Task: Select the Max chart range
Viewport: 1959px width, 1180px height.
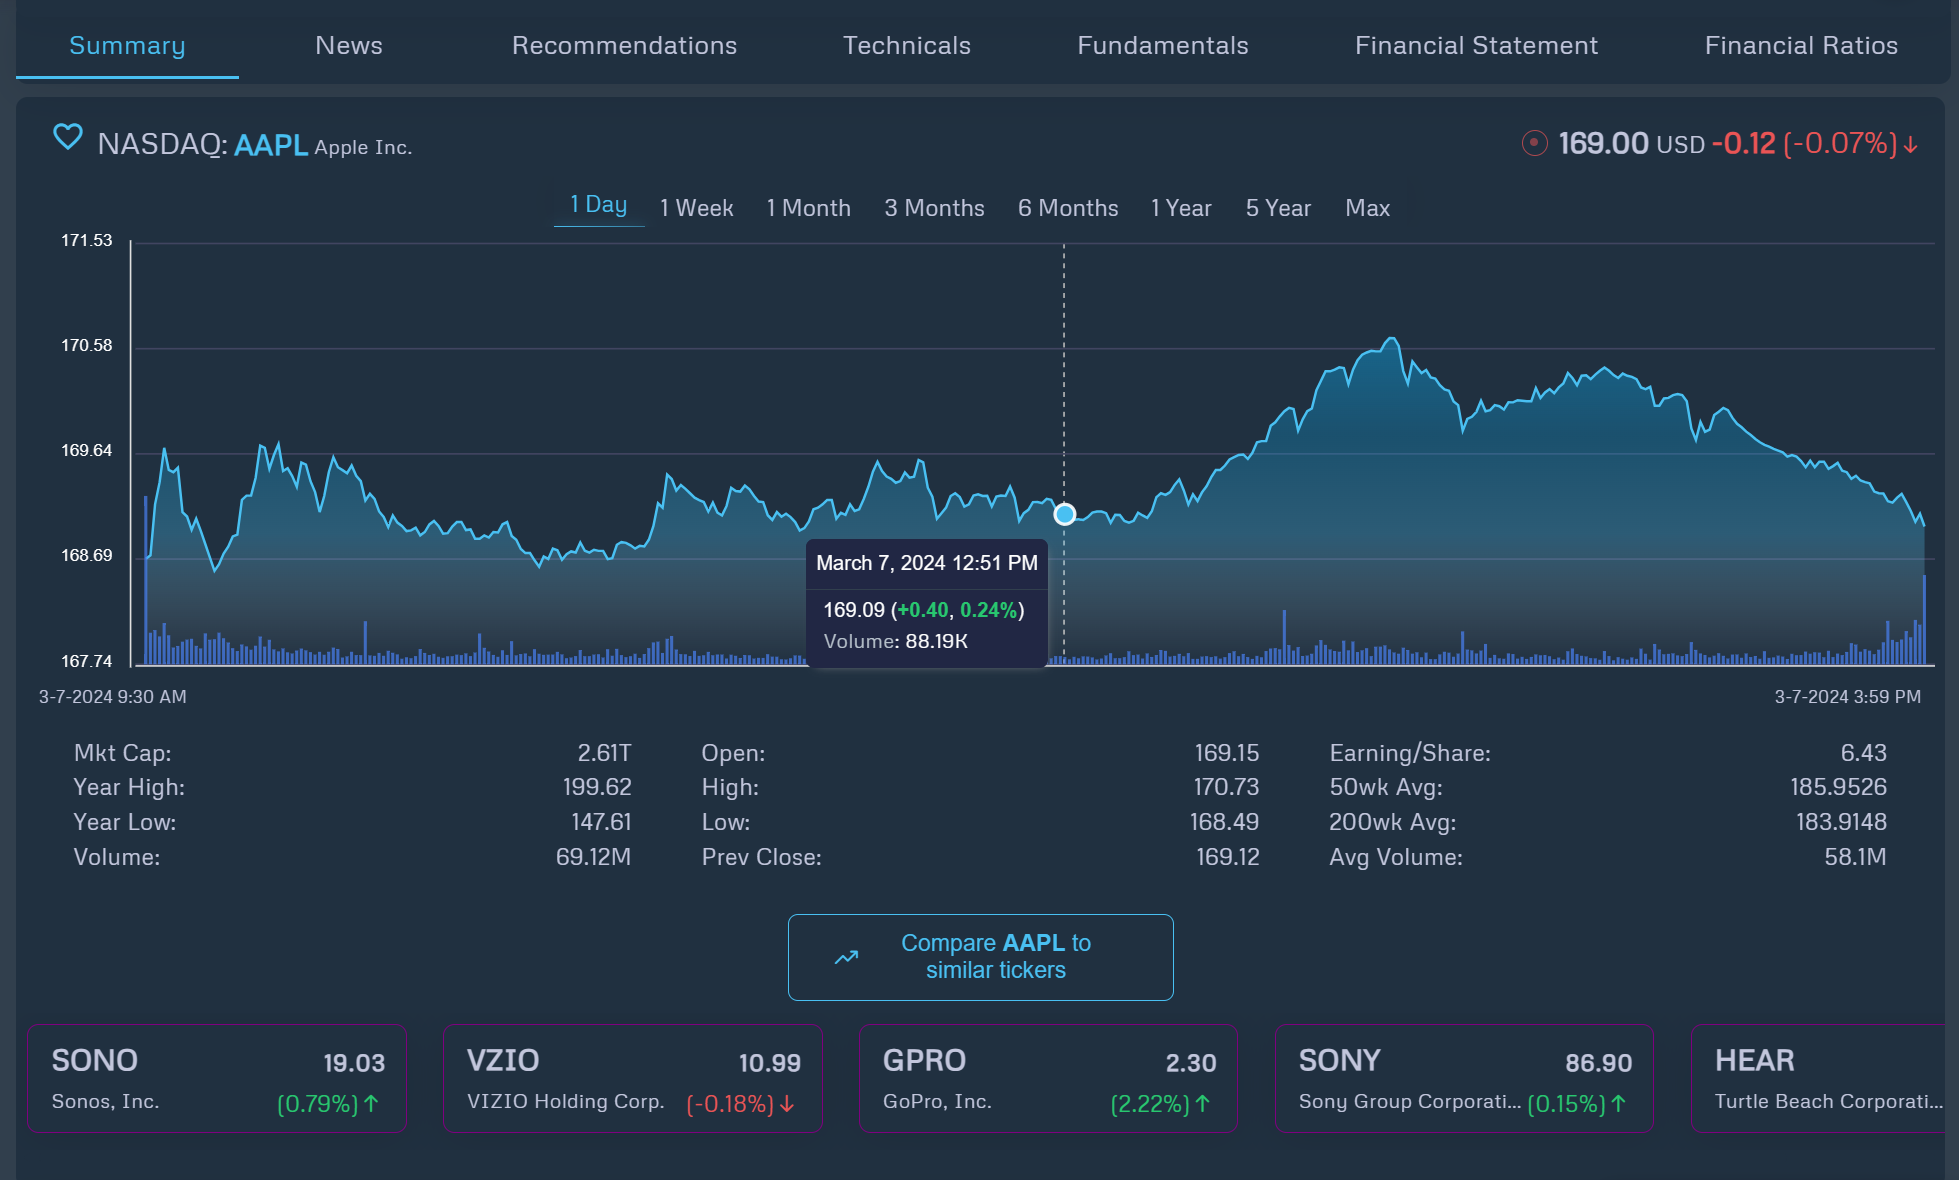Action: (1367, 208)
